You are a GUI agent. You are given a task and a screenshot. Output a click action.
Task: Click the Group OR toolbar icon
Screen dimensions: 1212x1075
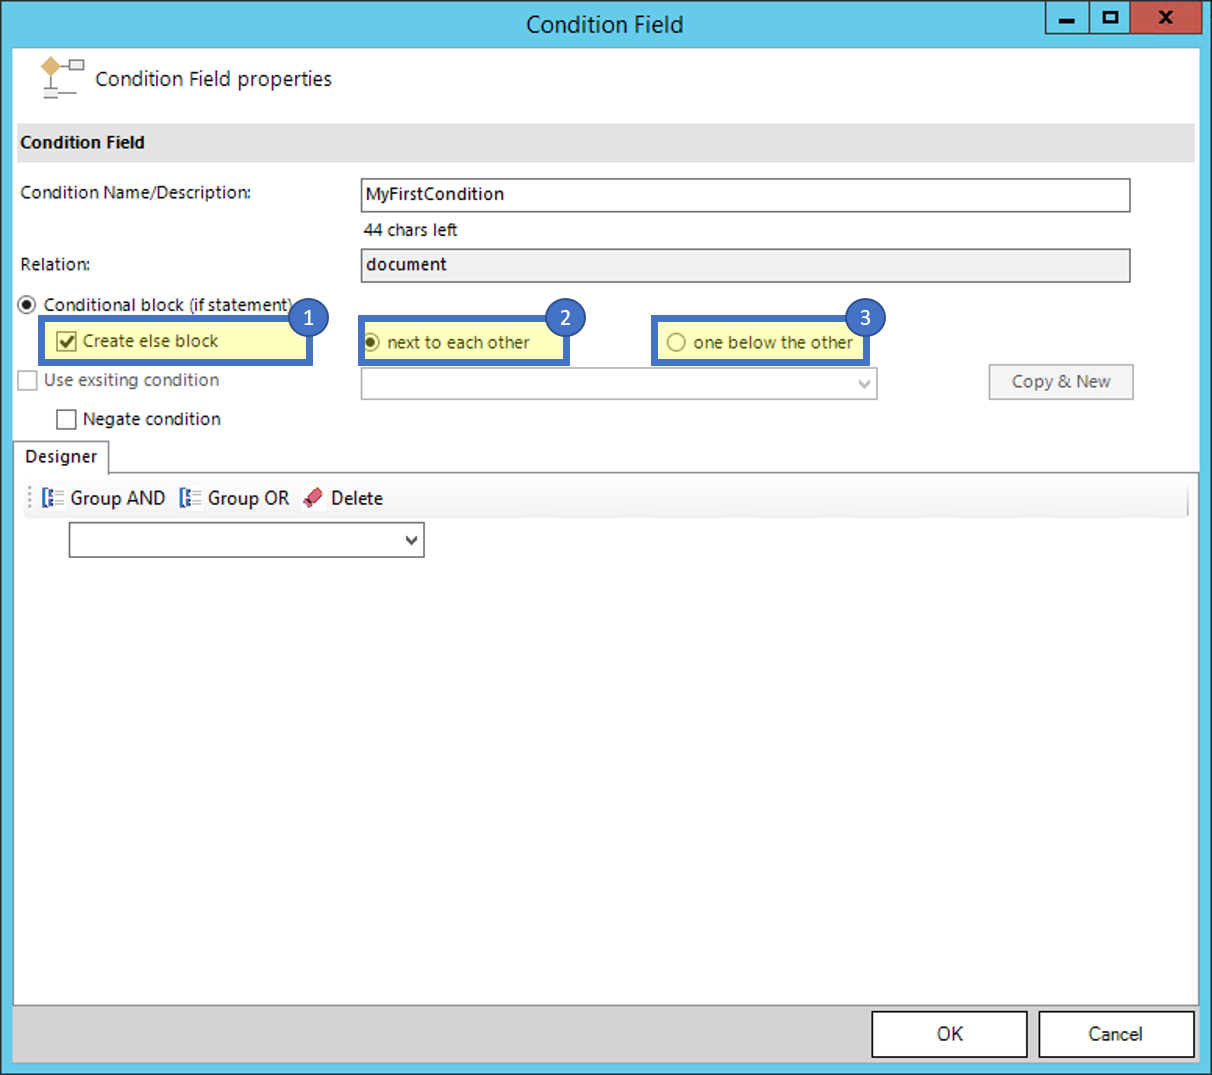pyautogui.click(x=190, y=497)
